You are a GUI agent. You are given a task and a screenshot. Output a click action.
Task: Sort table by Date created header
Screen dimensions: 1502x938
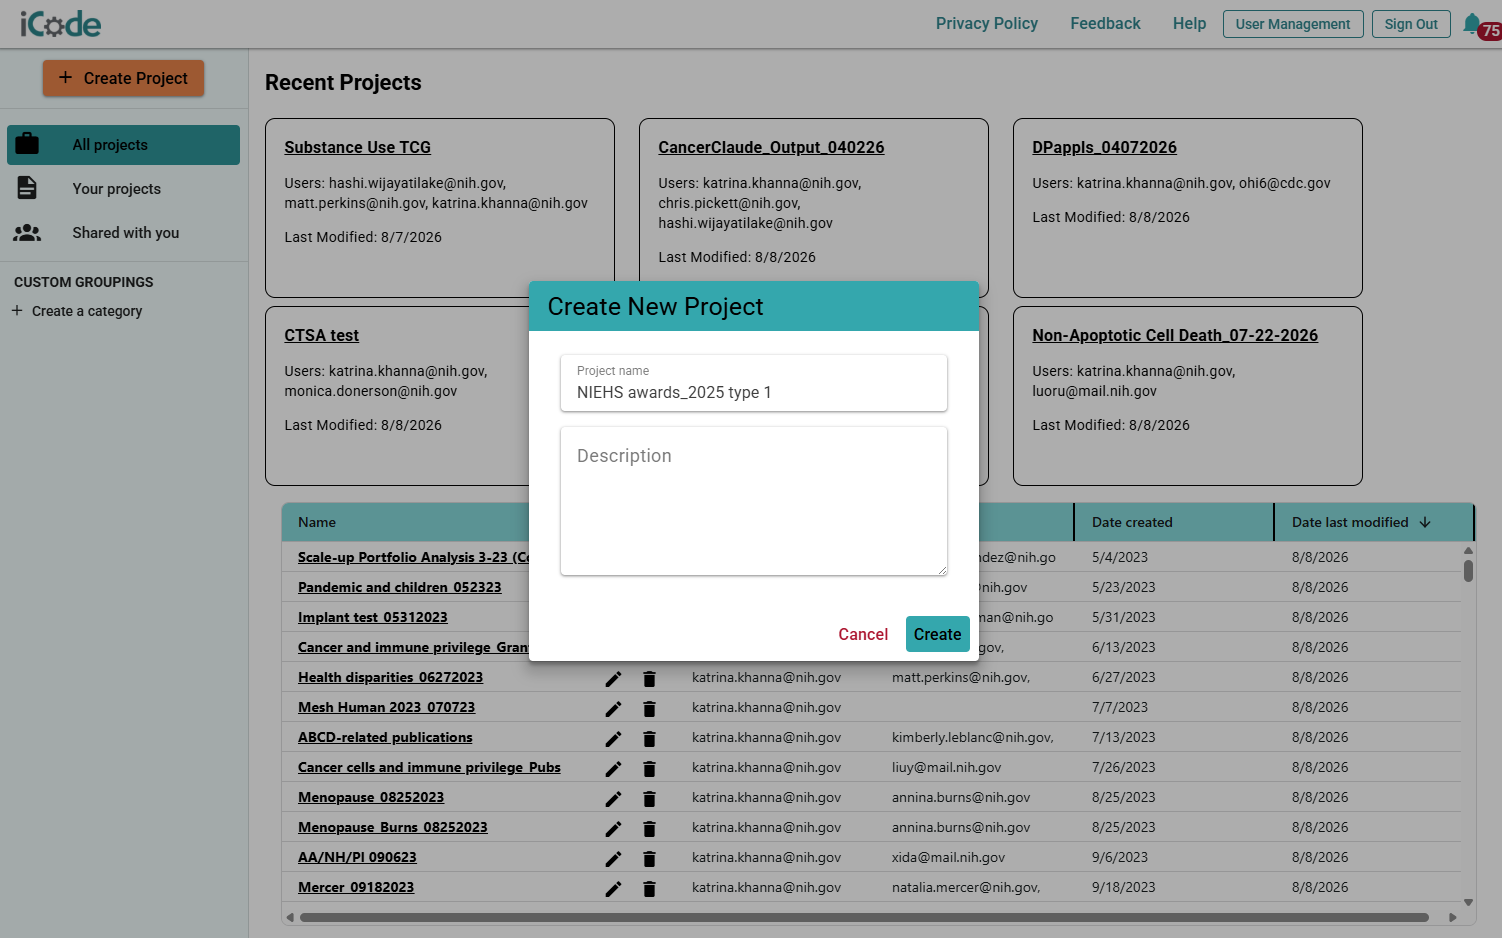tap(1132, 522)
